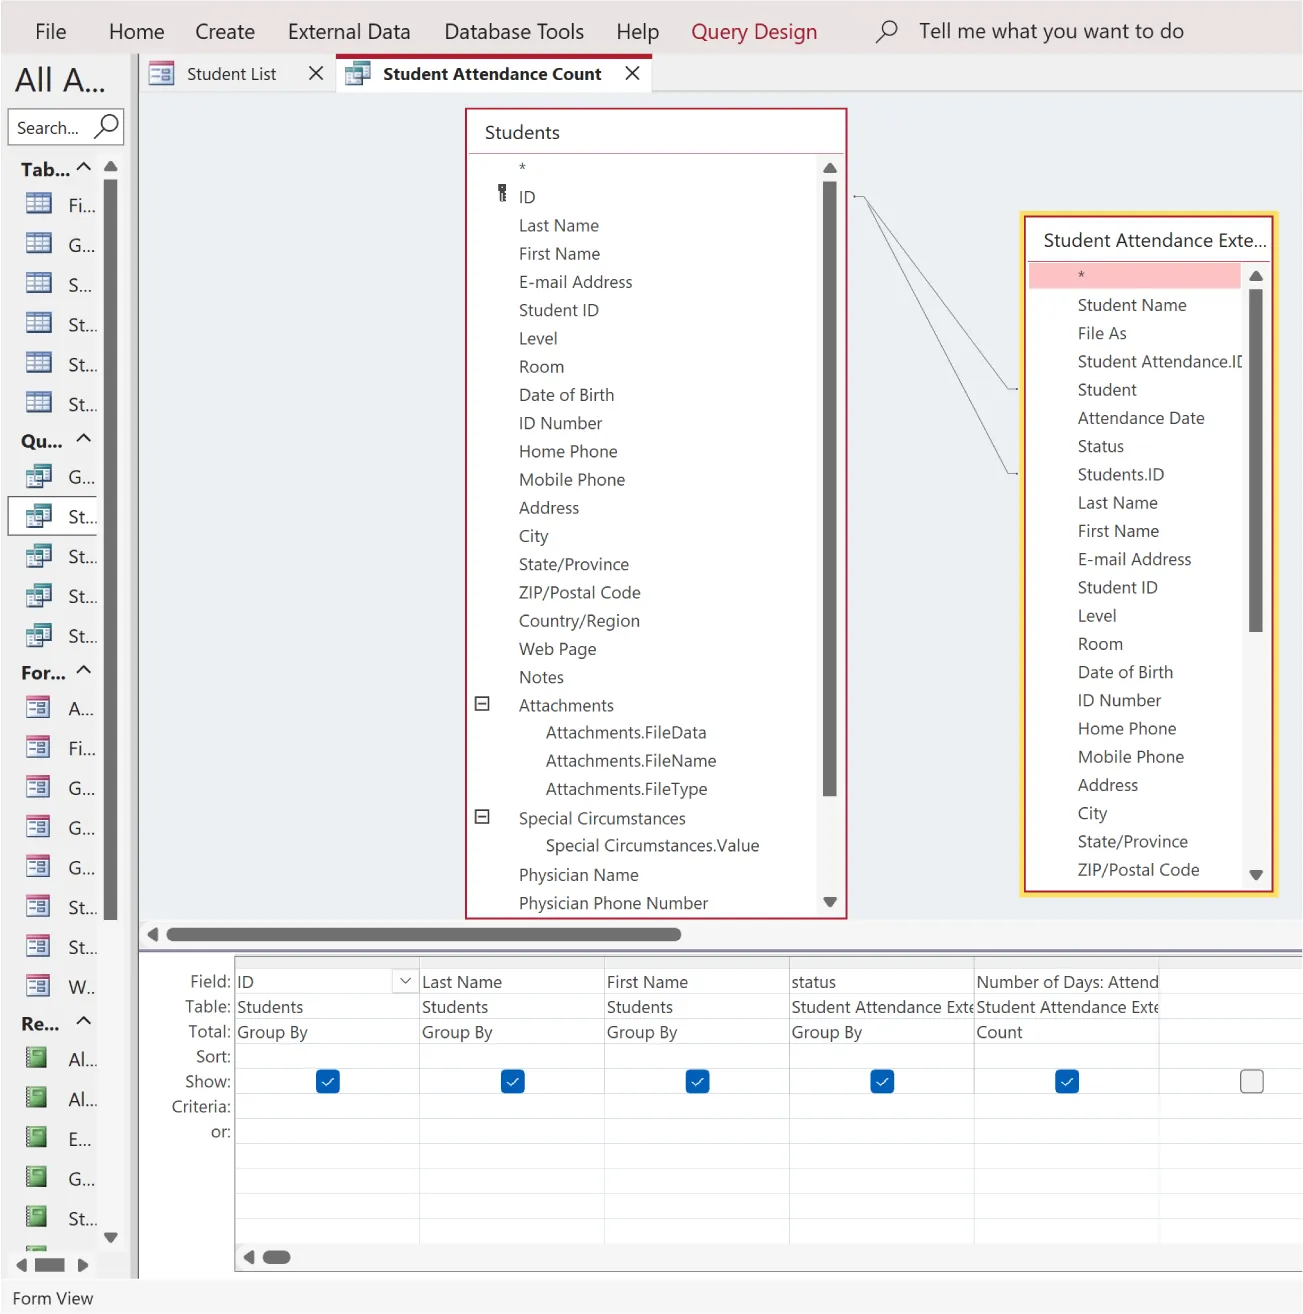This screenshot has width=1303, height=1314.
Task: Collapse the Attachments group in the Students list
Action: 483,704
